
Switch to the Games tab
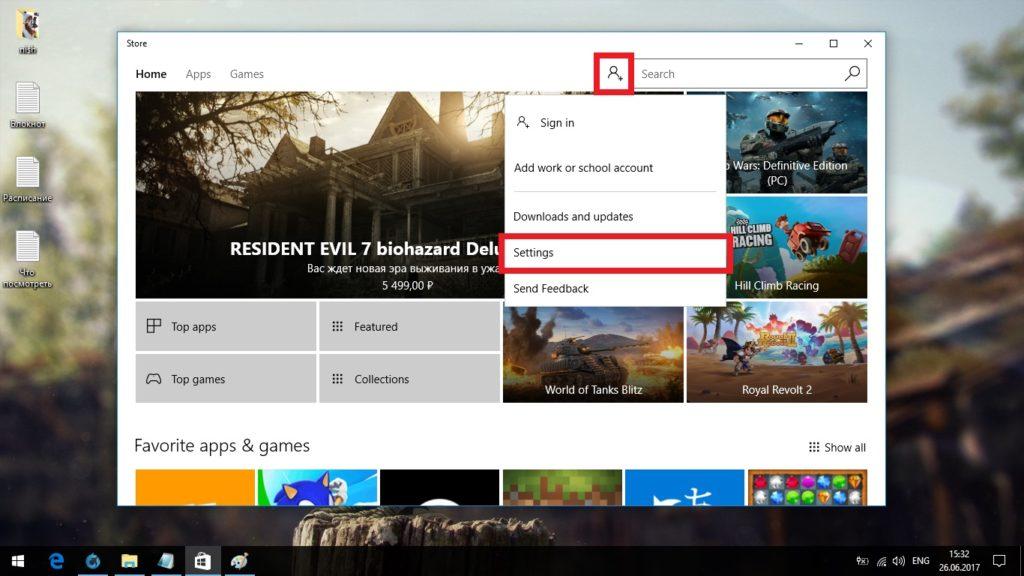246,74
